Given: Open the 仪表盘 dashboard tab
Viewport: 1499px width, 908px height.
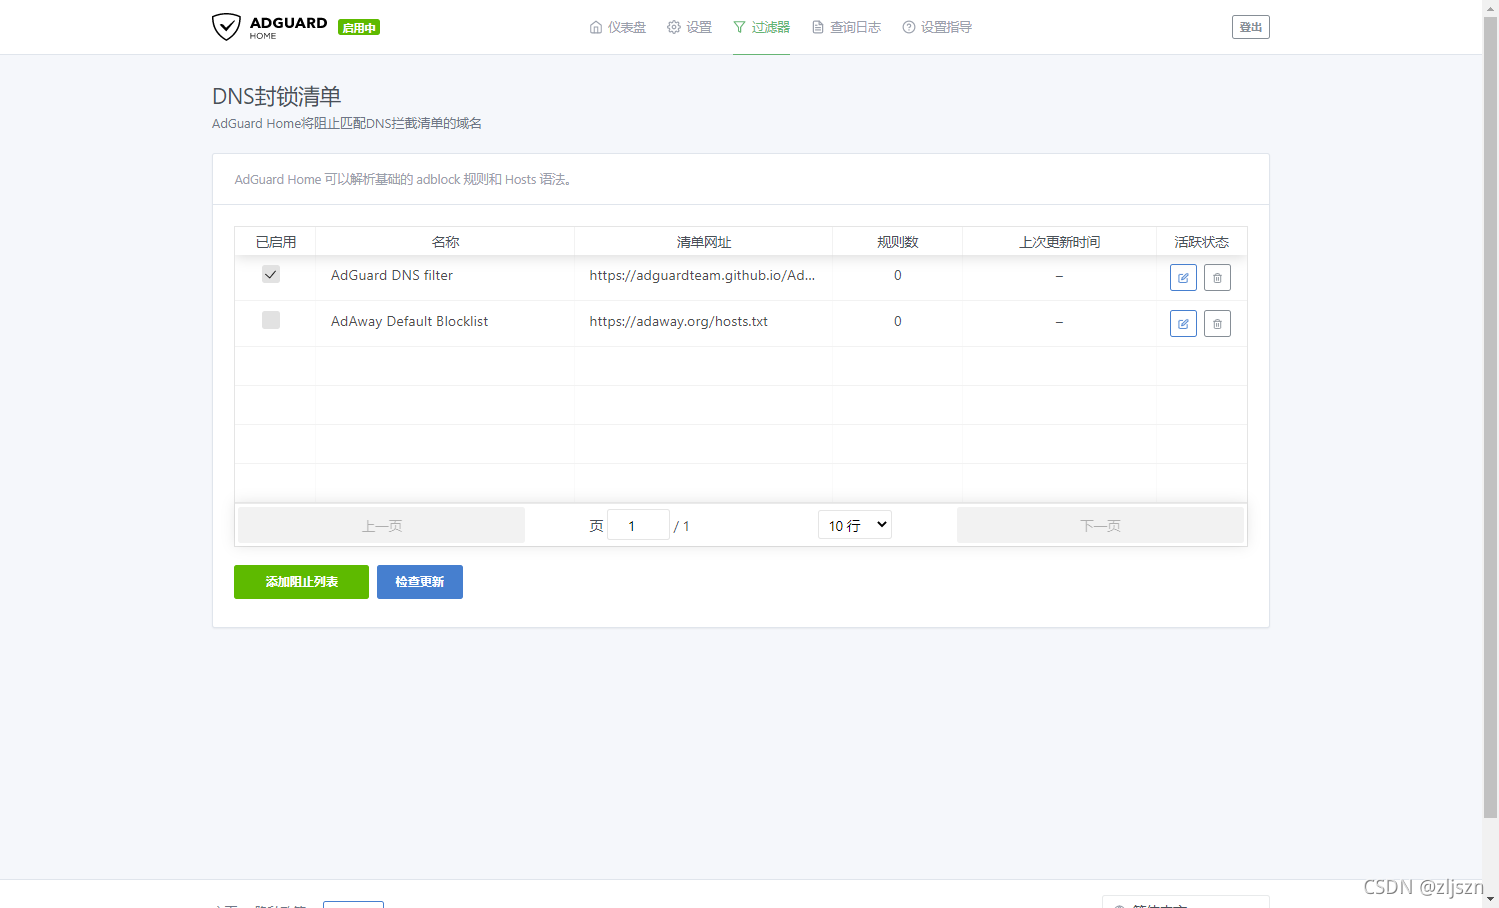Looking at the screenshot, I should coord(618,27).
